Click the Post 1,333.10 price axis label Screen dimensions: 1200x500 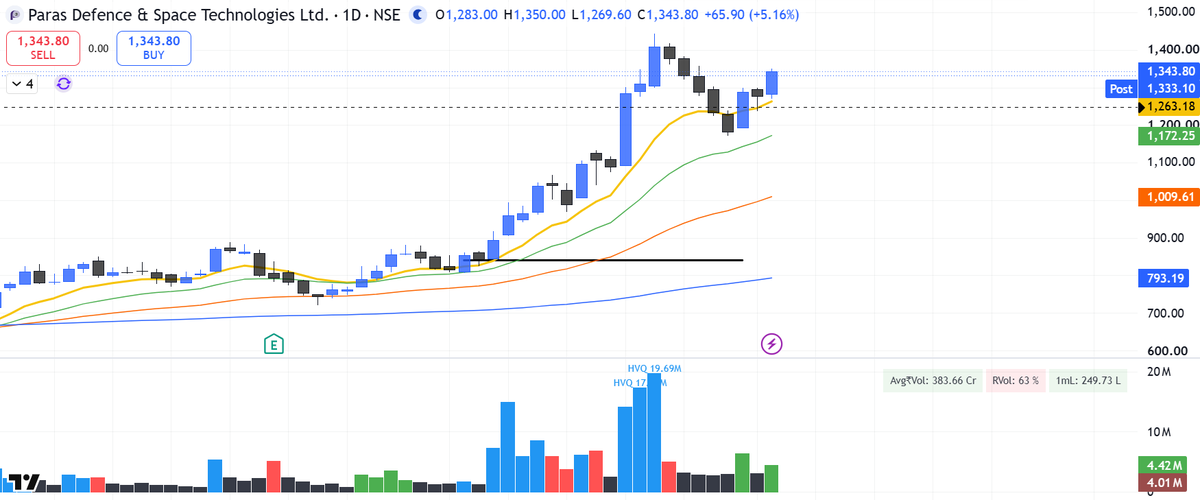pos(1151,88)
